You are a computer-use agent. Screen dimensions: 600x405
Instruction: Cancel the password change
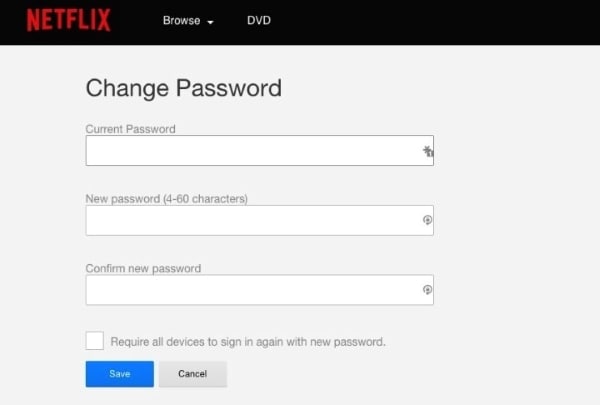pos(192,374)
